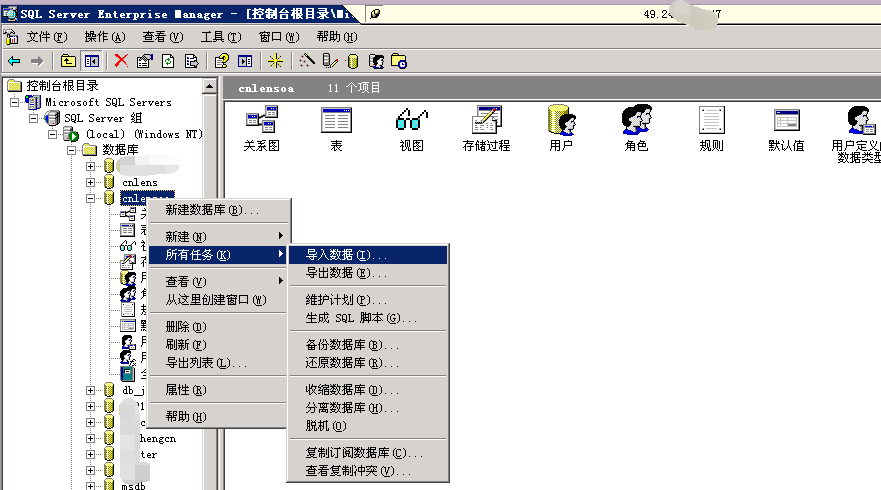Choose 删除(D) in context menu
The width and height of the screenshot is (881, 490).
[219, 326]
